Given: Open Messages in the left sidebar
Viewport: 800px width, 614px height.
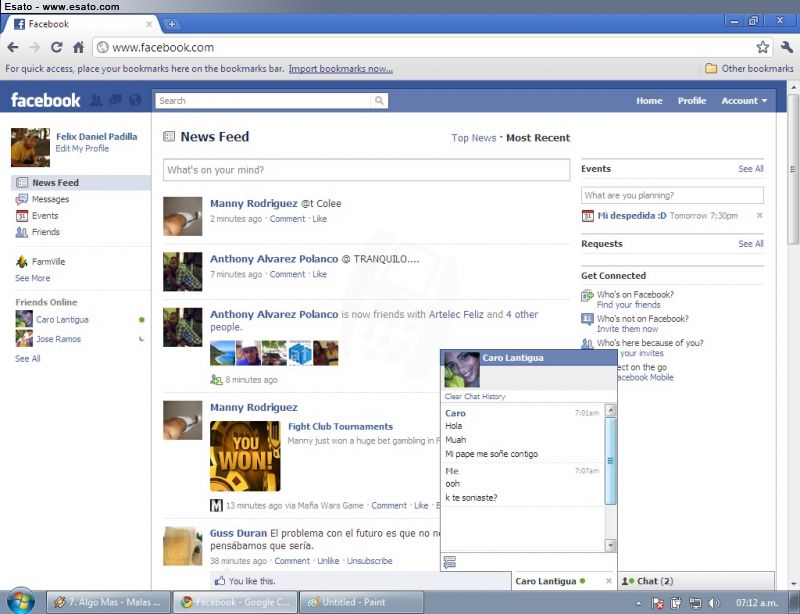Looking at the screenshot, I should click(x=50, y=199).
